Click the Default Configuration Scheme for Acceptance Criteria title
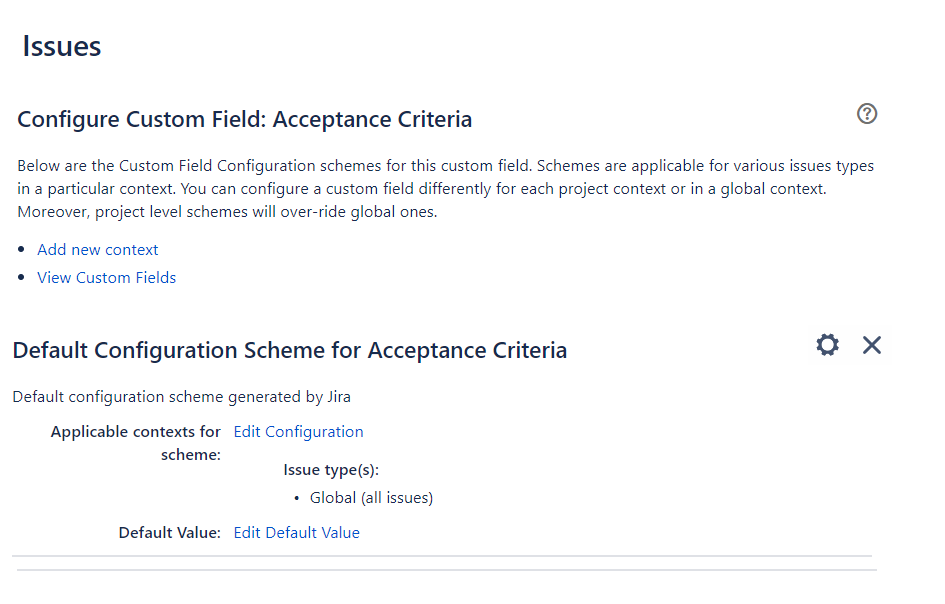 (290, 350)
